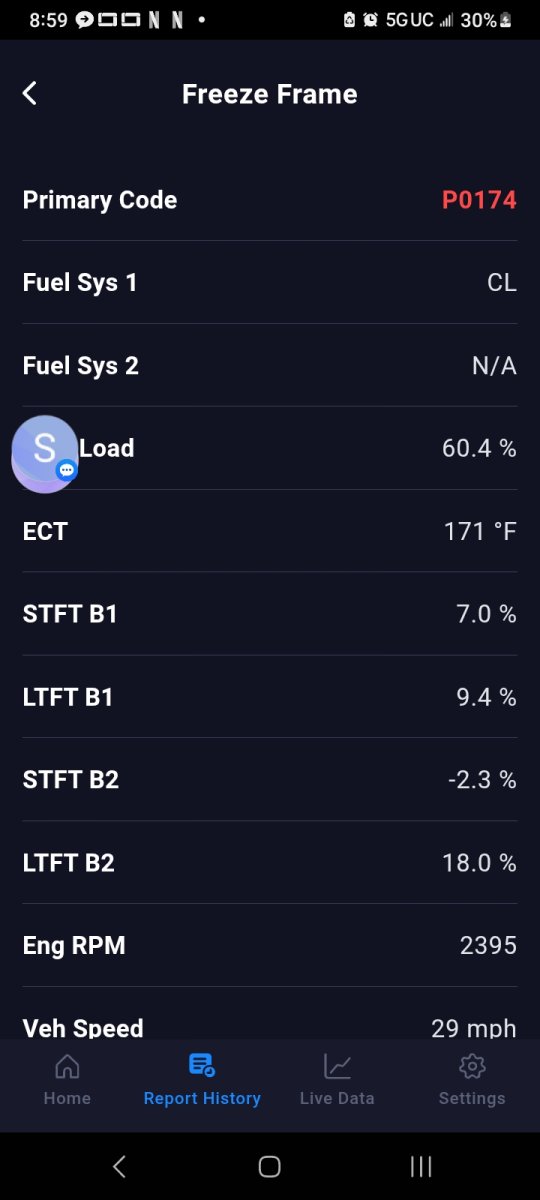The height and width of the screenshot is (1200, 540).
Task: Tap the Live Data chart icon
Action: (x=337, y=1066)
